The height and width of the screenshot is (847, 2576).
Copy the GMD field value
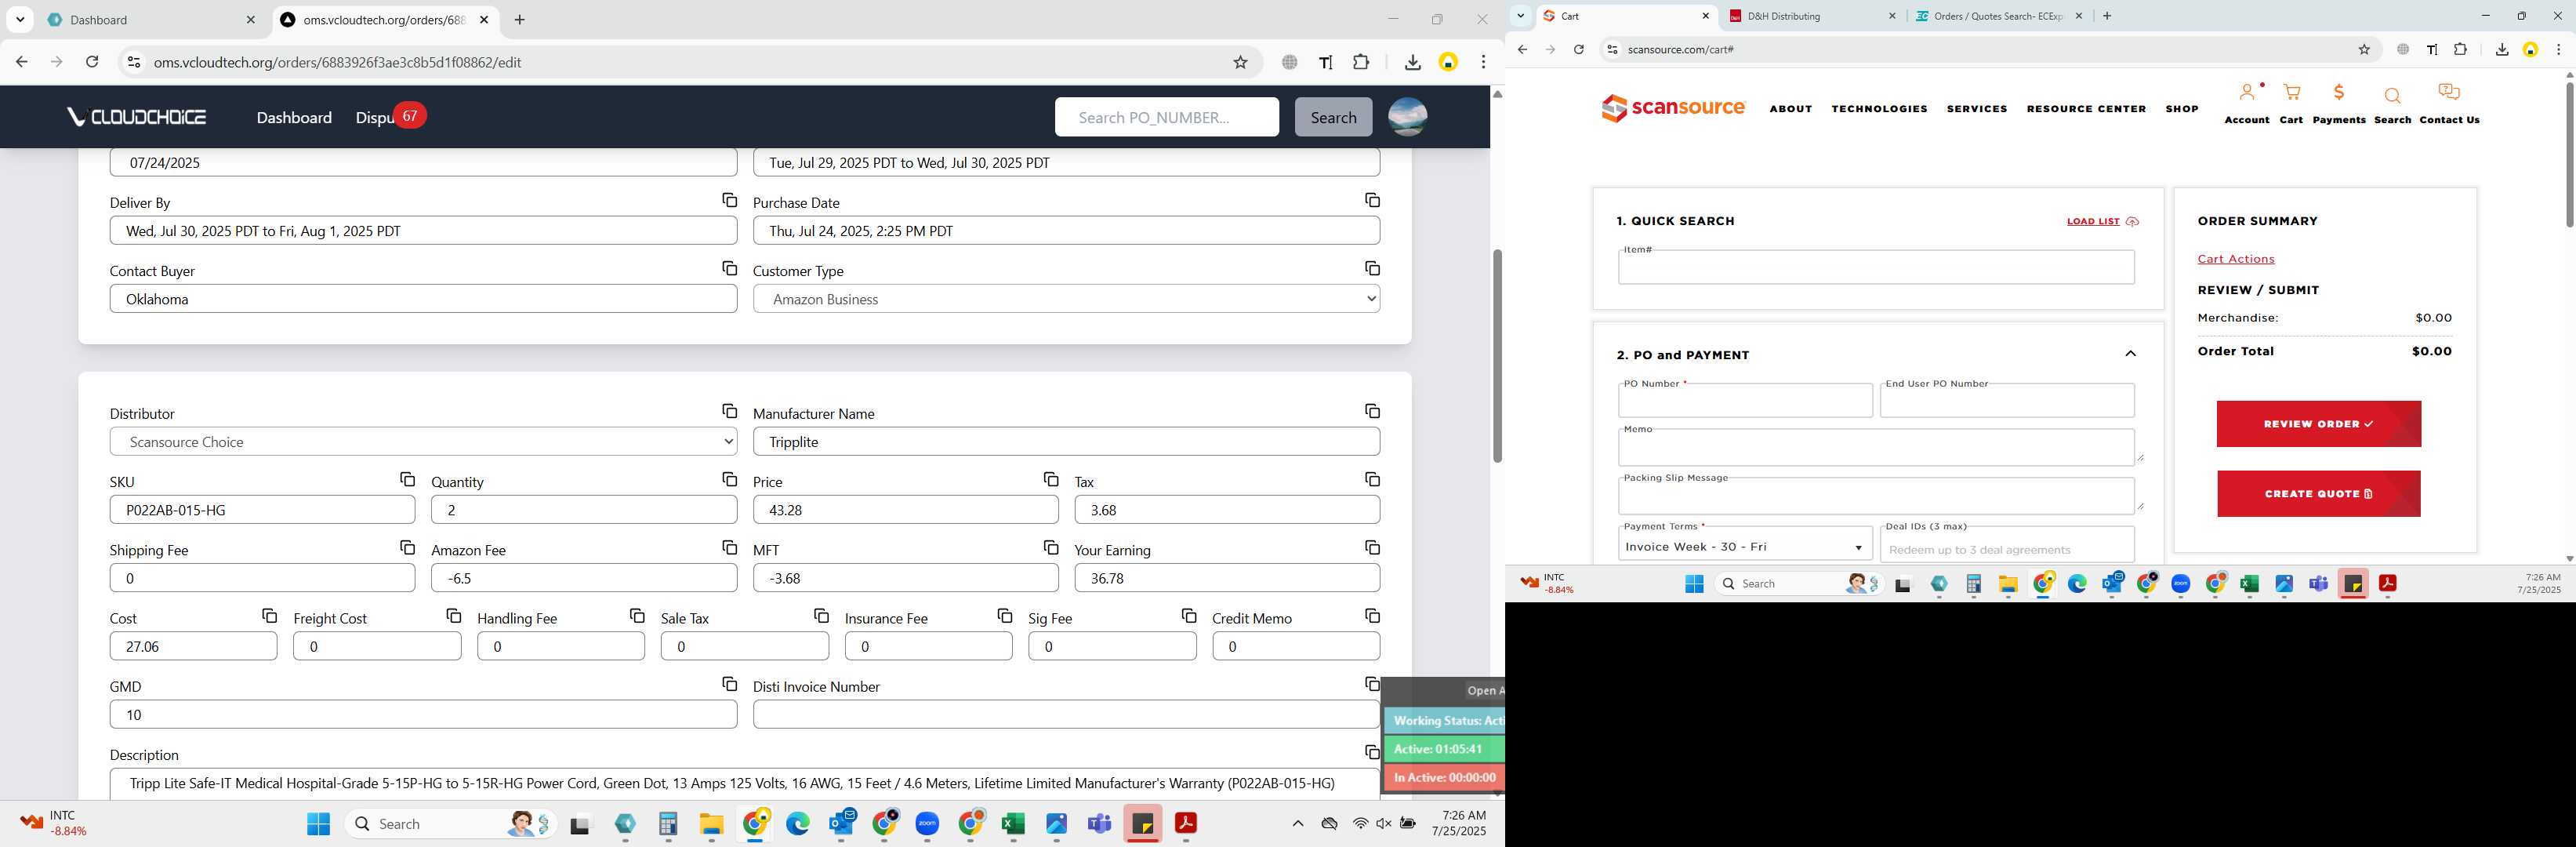[x=729, y=684]
